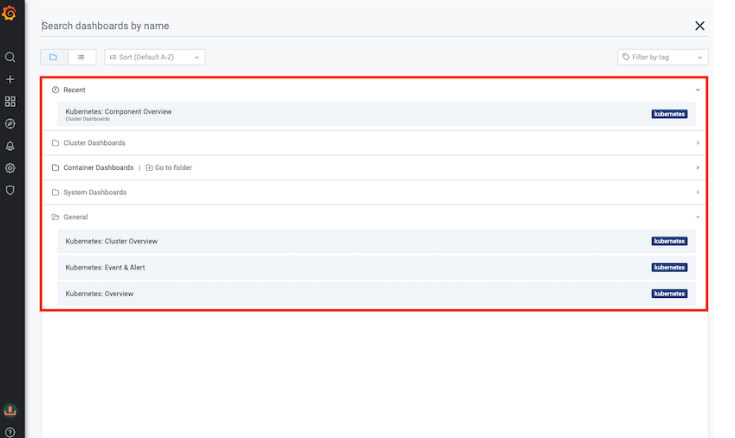Click the Cluster Dashboards folder label

94,143
